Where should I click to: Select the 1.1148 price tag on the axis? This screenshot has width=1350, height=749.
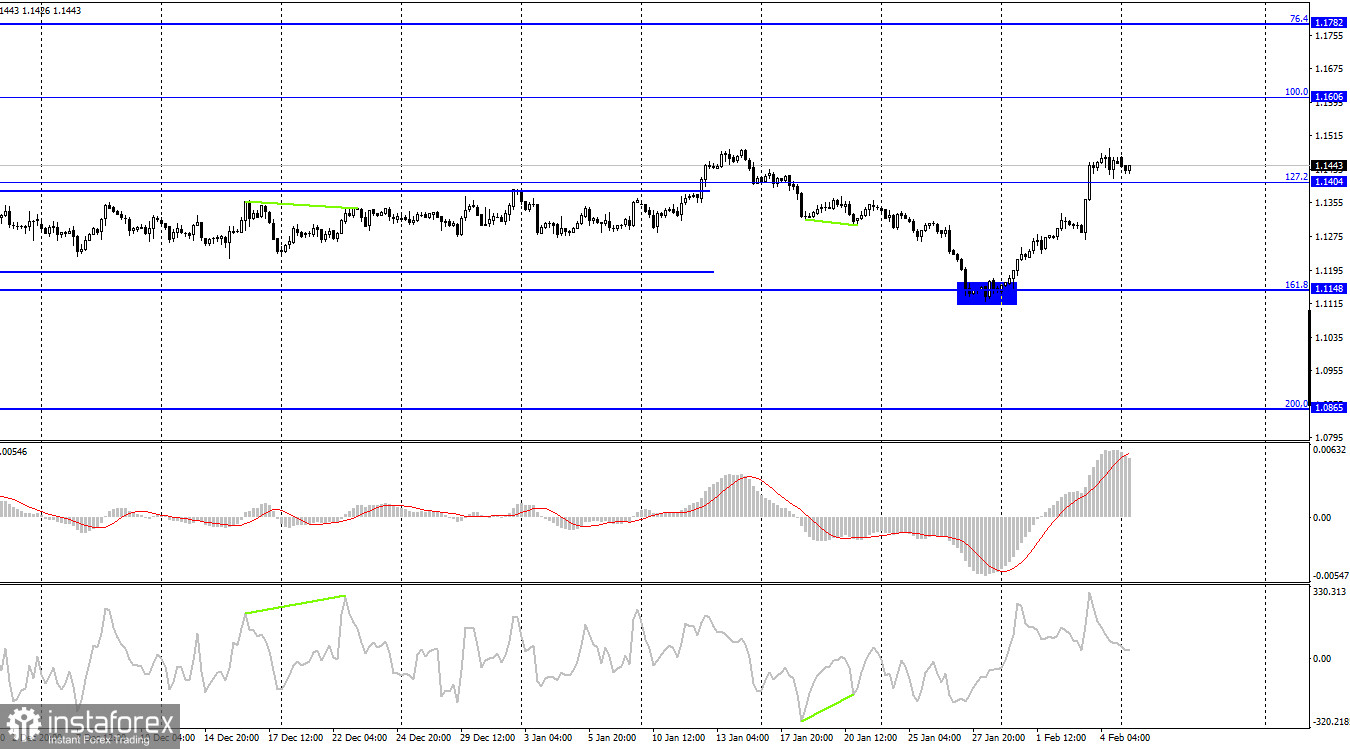pyautogui.click(x=1329, y=290)
